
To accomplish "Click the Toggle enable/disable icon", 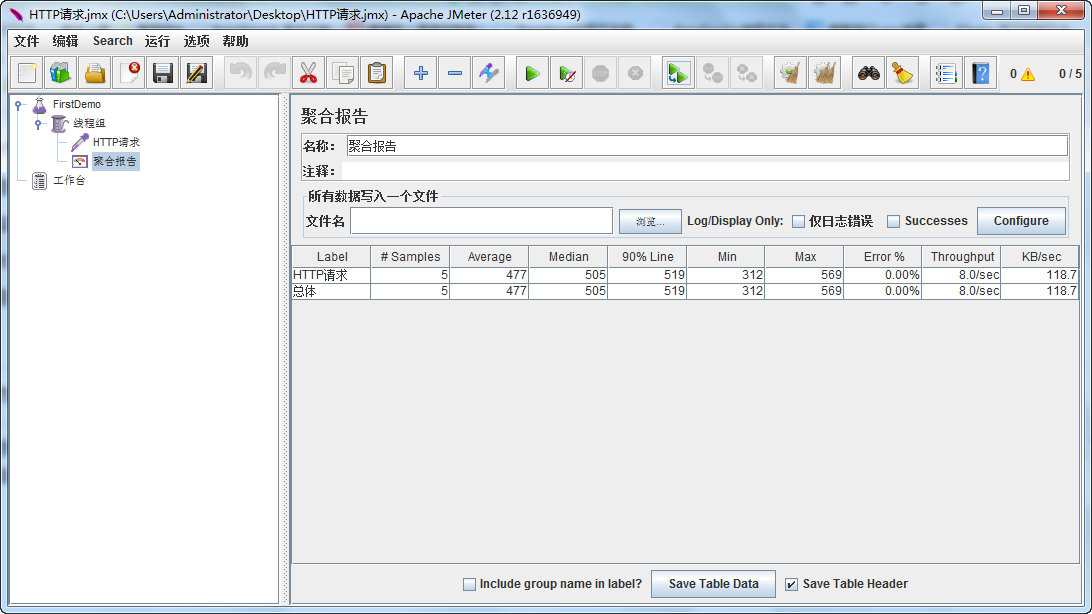I will tap(489, 73).
